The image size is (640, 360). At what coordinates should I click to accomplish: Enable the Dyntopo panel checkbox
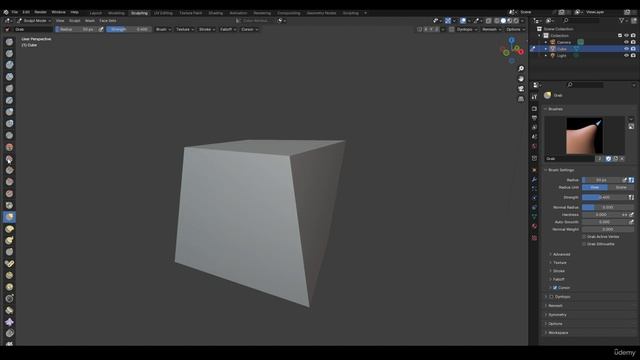tap(551, 297)
